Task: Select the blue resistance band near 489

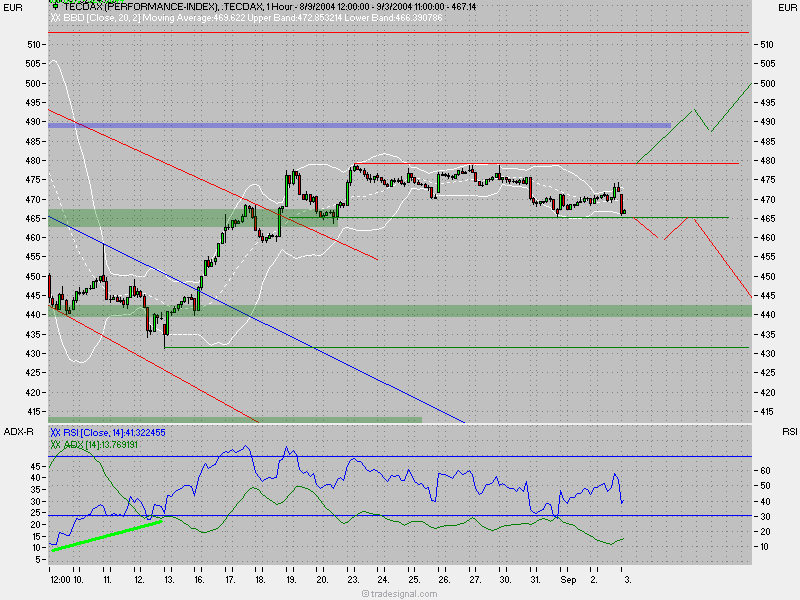Action: pyautogui.click(x=350, y=125)
